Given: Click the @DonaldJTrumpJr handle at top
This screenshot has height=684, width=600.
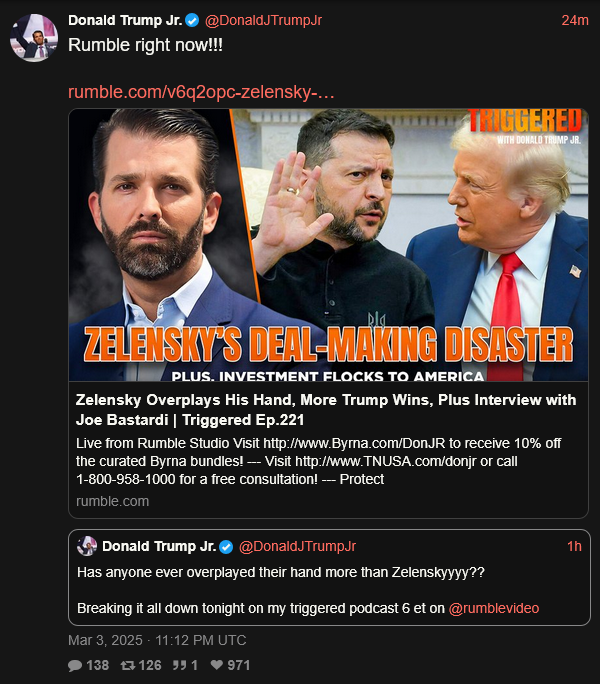Looking at the screenshot, I should (x=263, y=20).
